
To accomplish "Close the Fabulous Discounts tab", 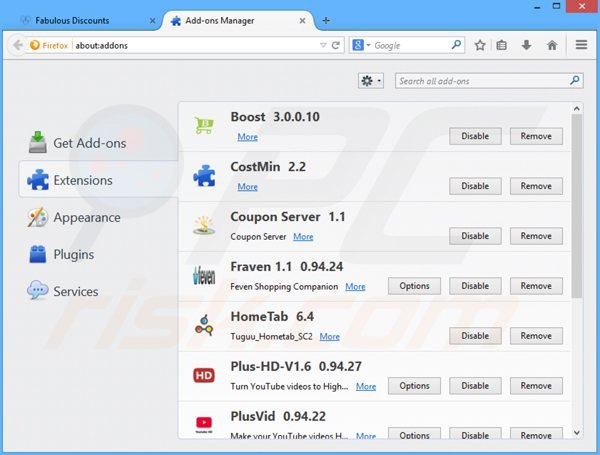I will click(x=152, y=21).
